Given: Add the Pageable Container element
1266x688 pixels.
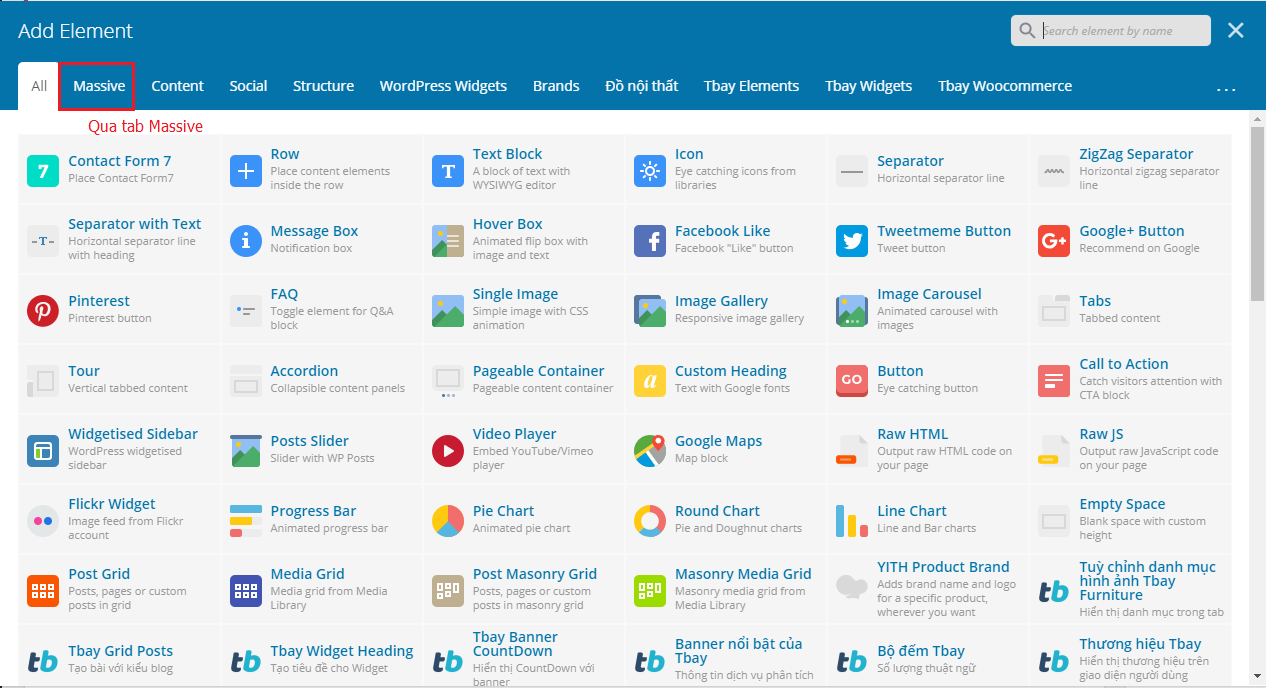Looking at the screenshot, I should pyautogui.click(x=524, y=381).
